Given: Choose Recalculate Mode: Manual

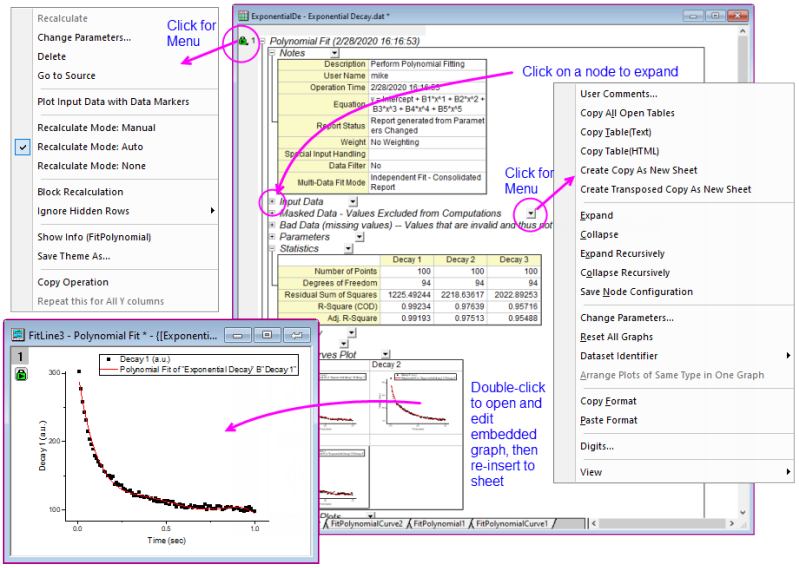Looking at the screenshot, I should [96, 128].
